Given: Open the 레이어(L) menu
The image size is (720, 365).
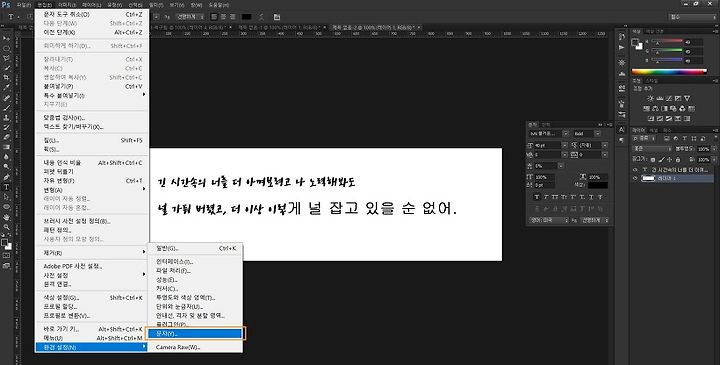Looking at the screenshot, I should tap(92, 5).
